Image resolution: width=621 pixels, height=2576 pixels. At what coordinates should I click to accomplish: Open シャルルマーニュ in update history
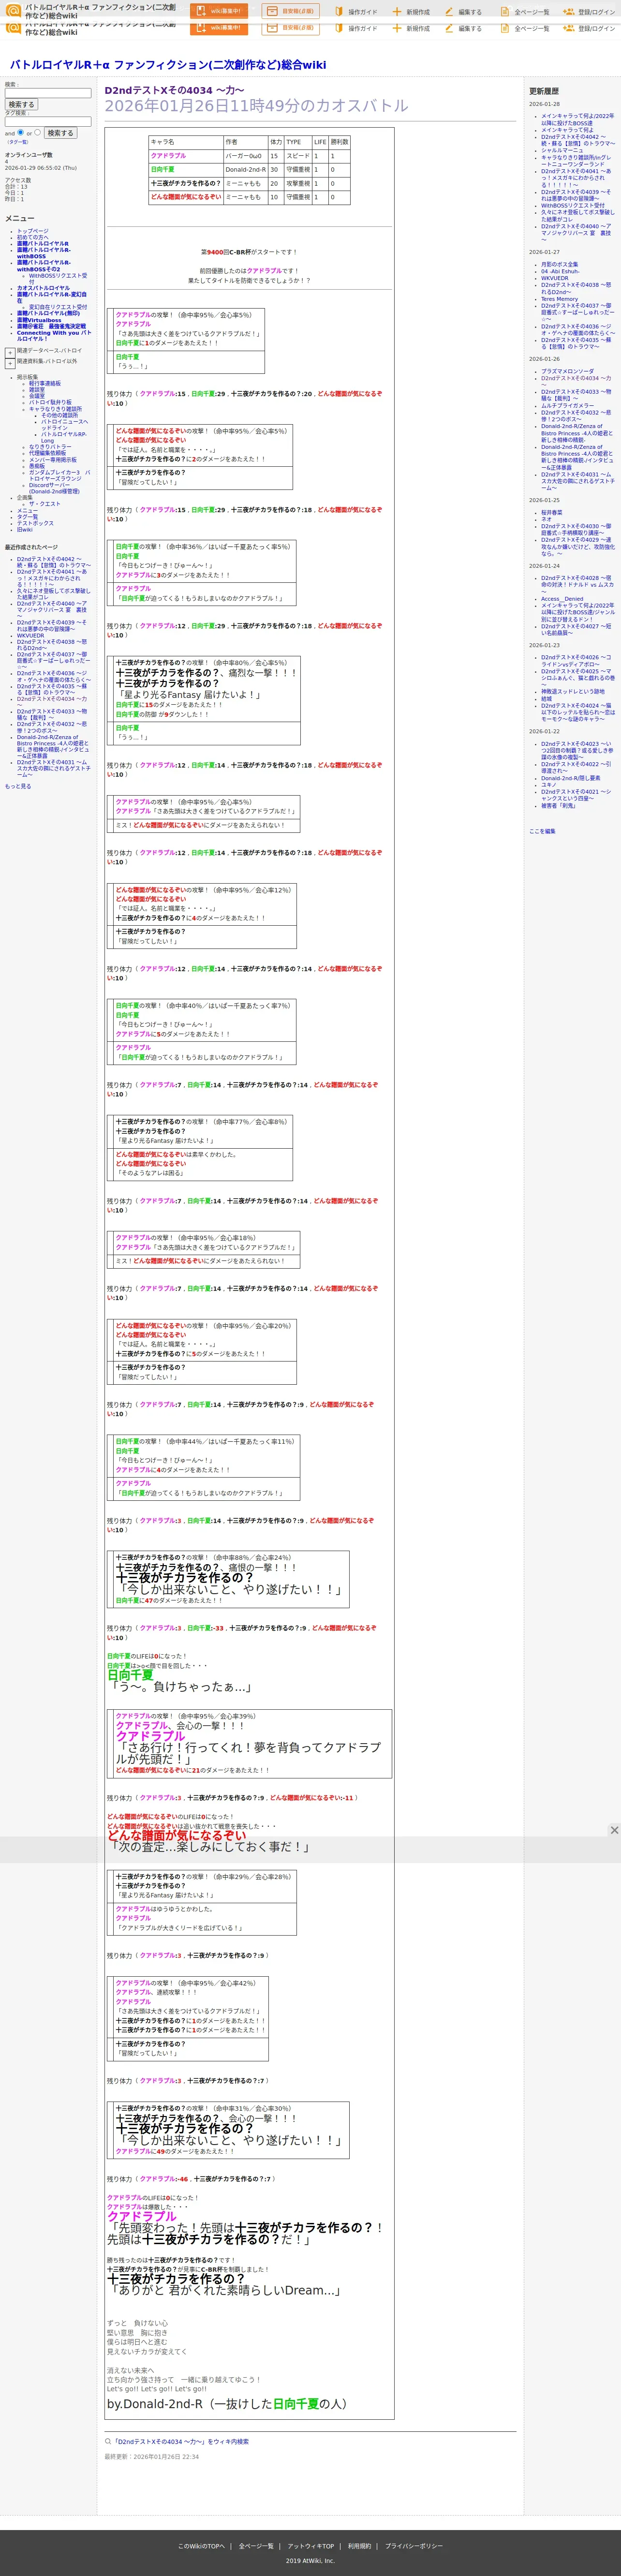coord(562,150)
